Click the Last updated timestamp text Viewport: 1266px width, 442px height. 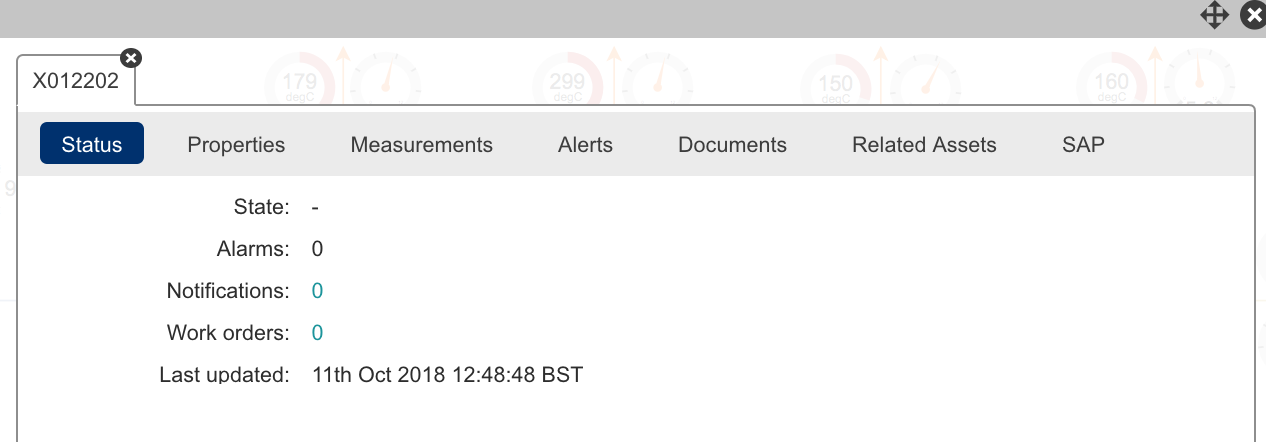tap(447, 376)
